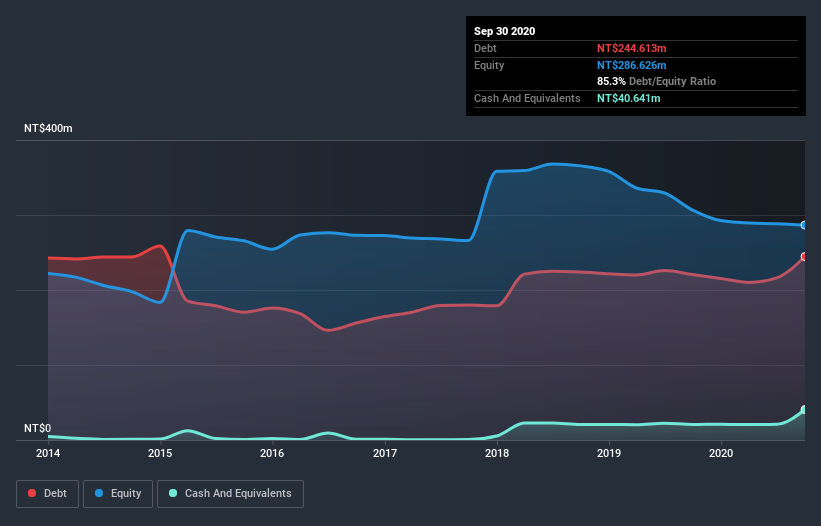Click the red Debt legend dot
Viewport: 821px width, 526px height.
(x=32, y=493)
